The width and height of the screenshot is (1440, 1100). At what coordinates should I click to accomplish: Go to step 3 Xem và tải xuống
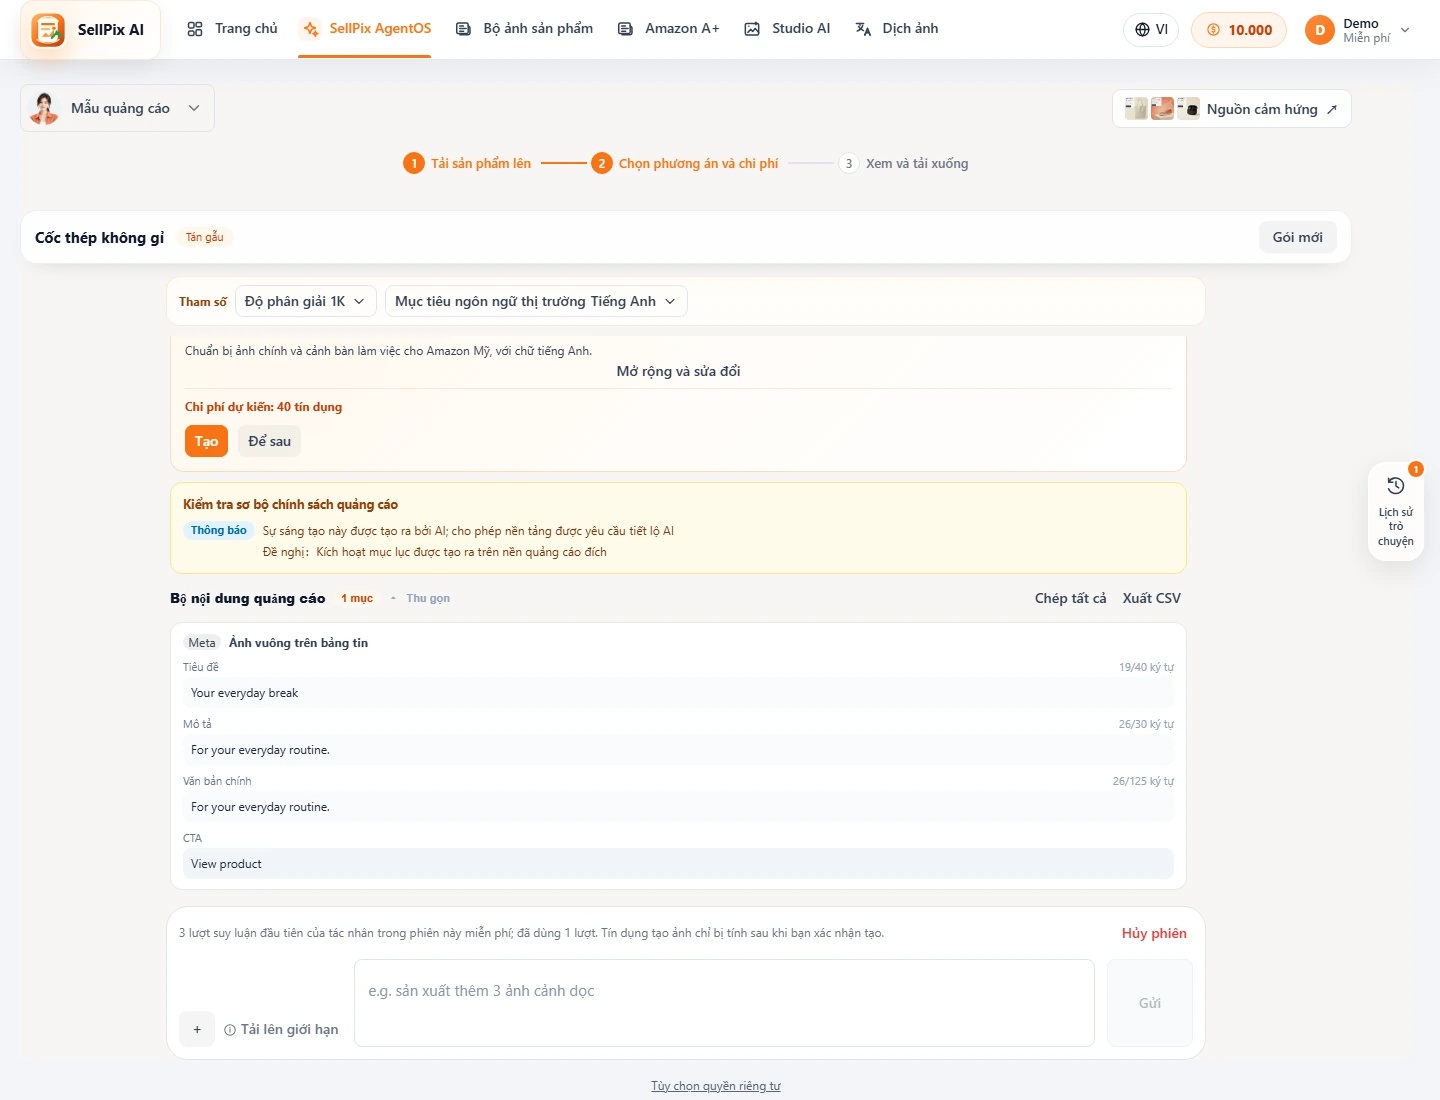903,163
